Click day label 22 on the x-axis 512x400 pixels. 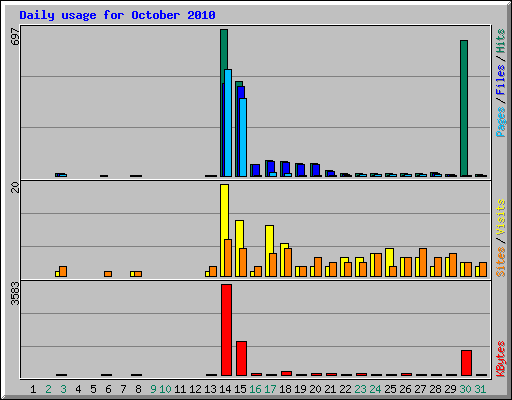(x=345, y=389)
